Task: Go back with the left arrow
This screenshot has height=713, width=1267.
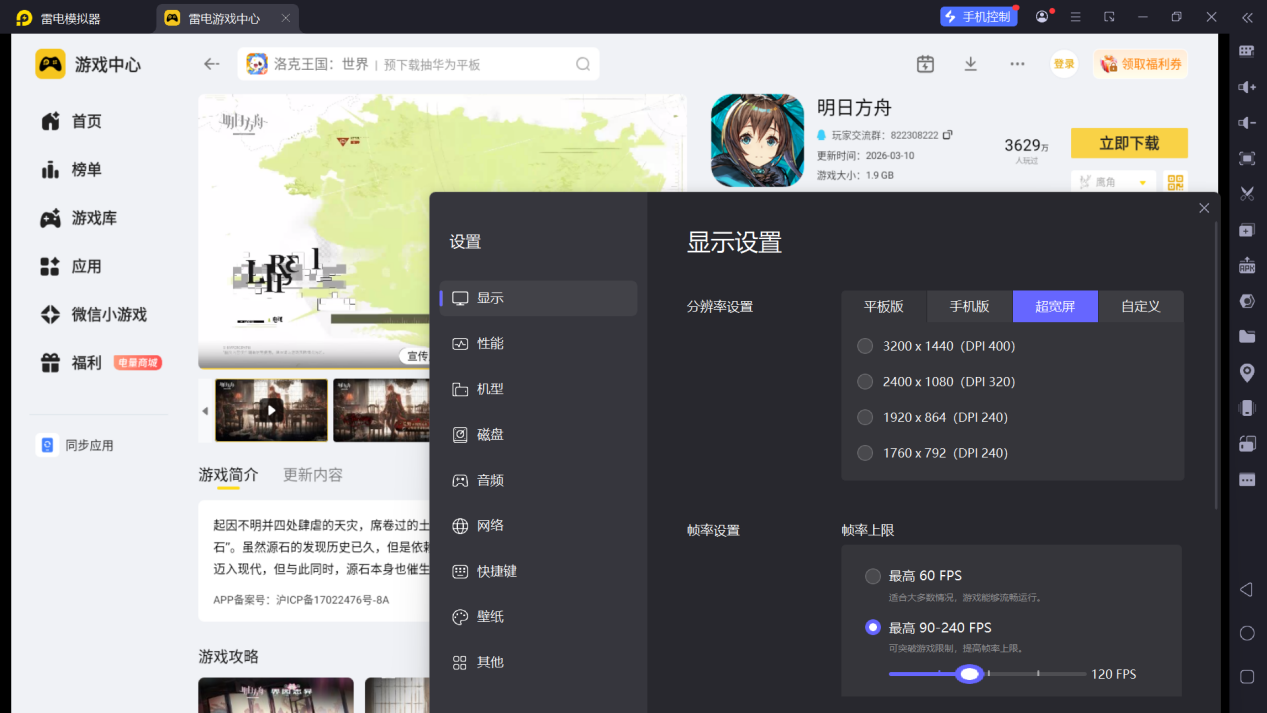Action: click(x=211, y=64)
